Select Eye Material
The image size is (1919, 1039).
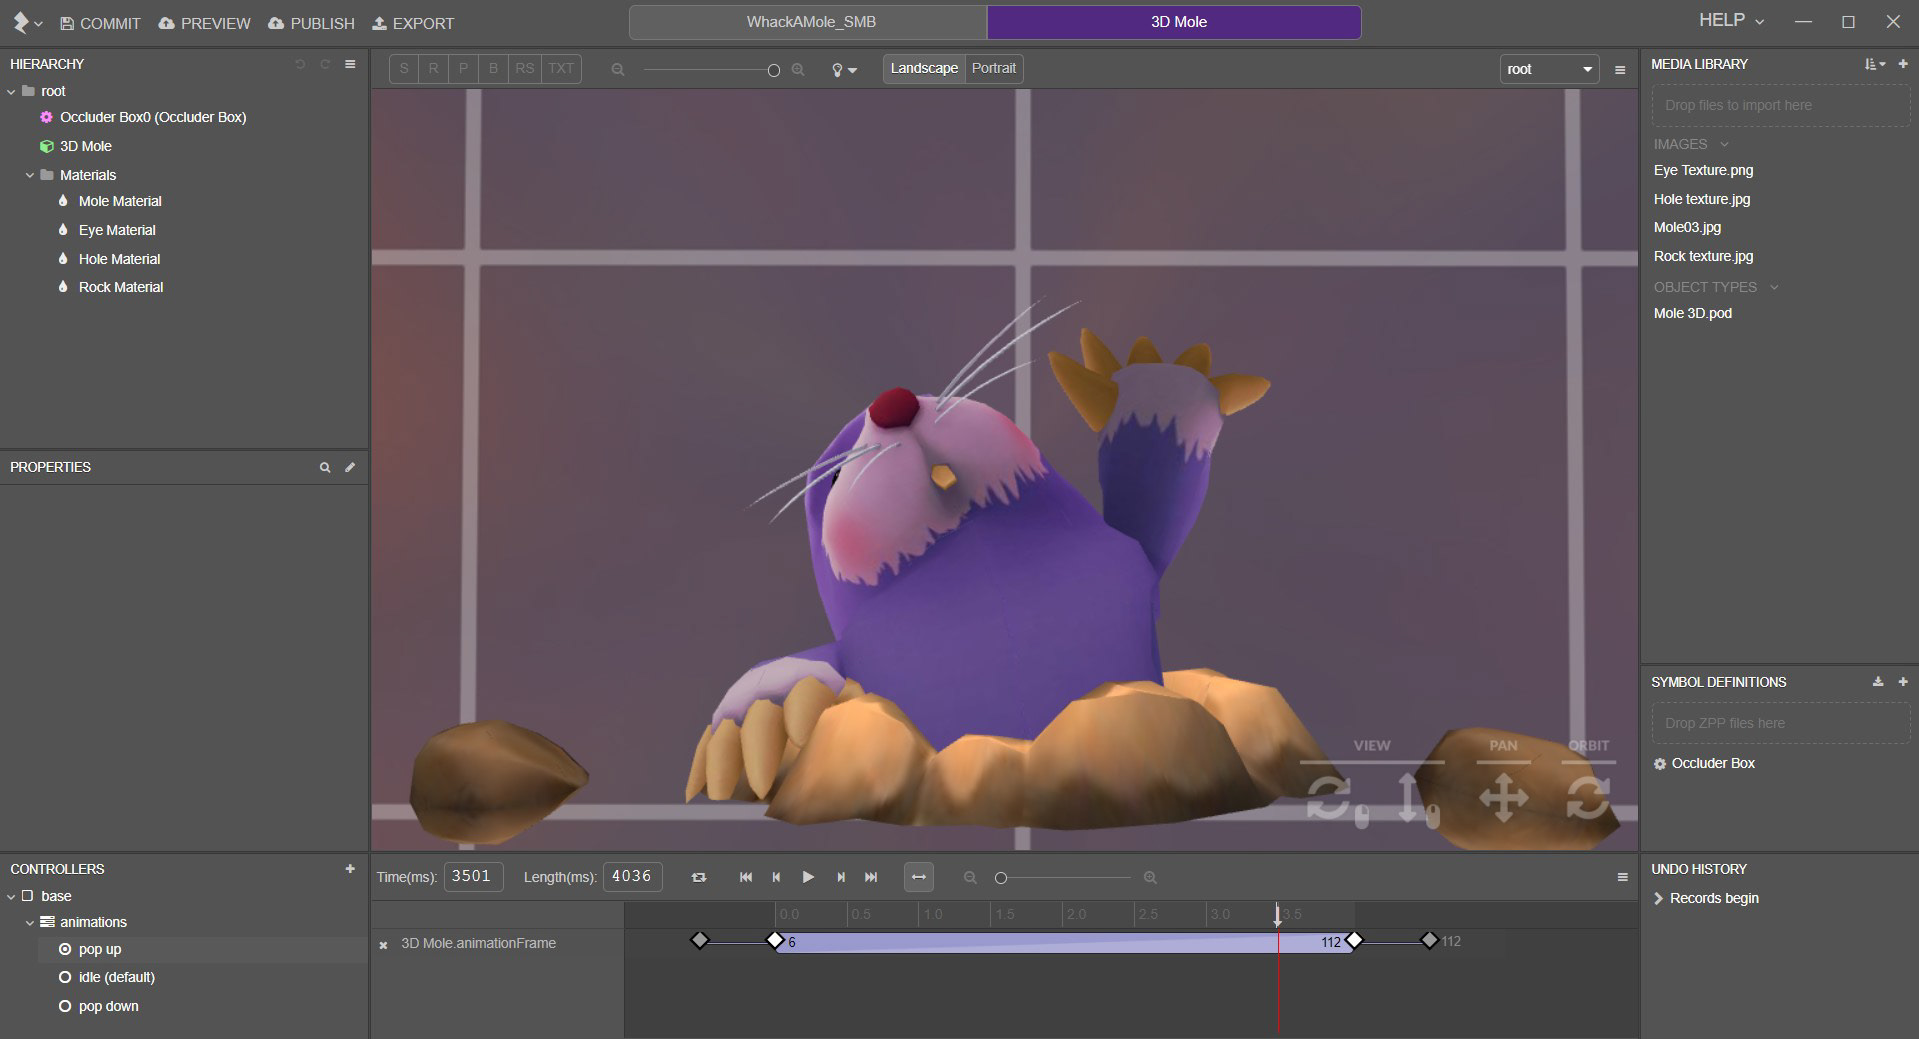(117, 230)
